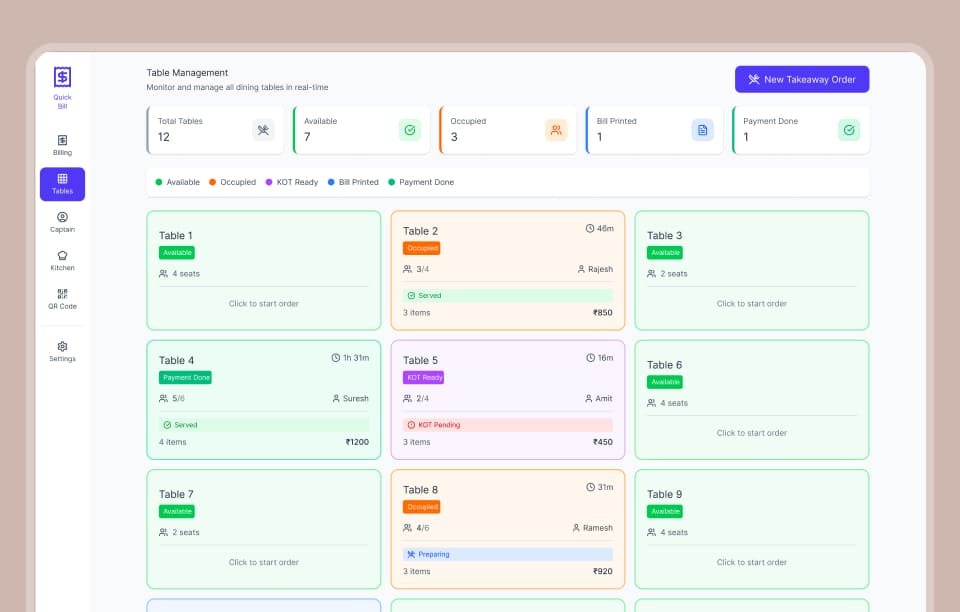Start a New Takeaway Order
This screenshot has height=612, width=960.
(801, 80)
